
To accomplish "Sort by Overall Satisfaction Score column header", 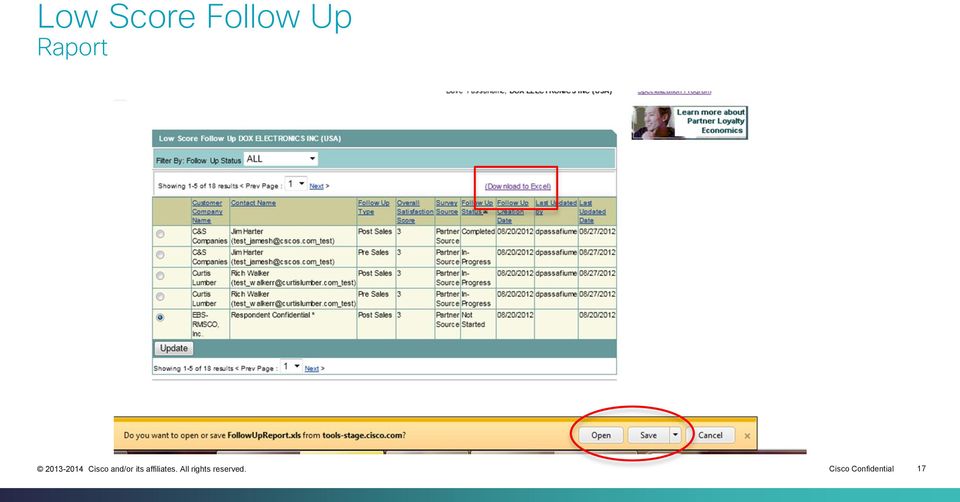I will coord(414,211).
